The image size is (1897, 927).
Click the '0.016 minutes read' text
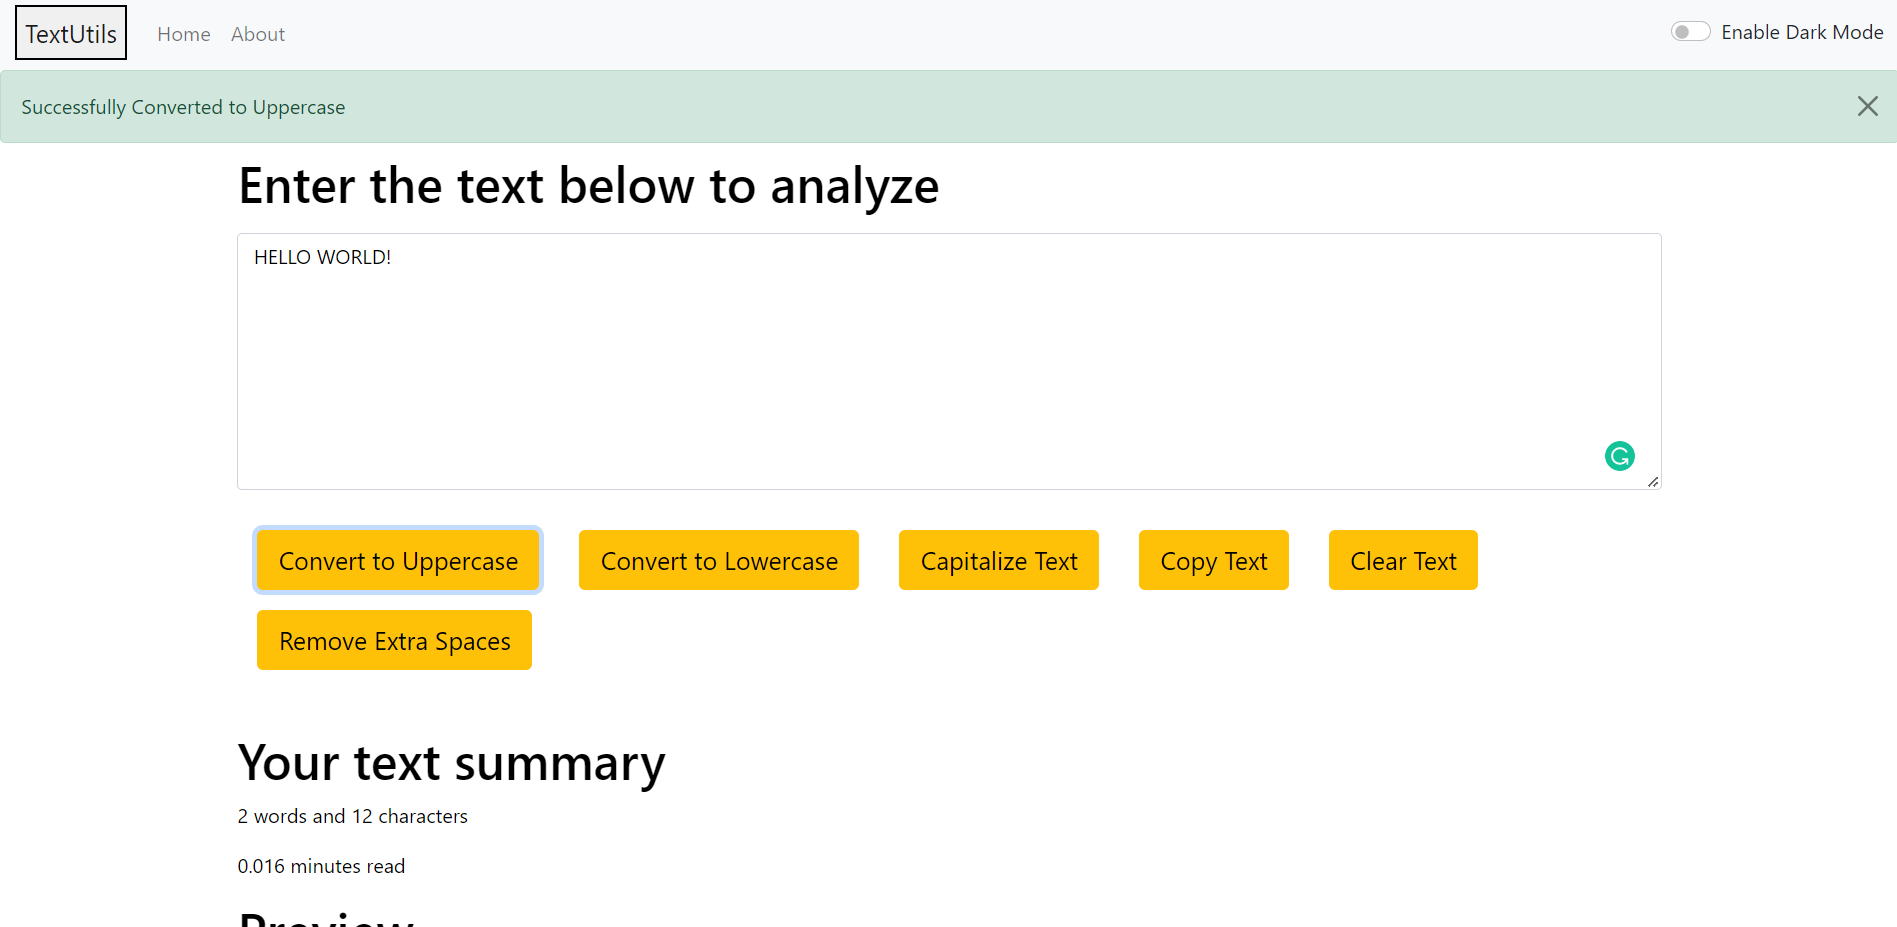pyautogui.click(x=321, y=866)
